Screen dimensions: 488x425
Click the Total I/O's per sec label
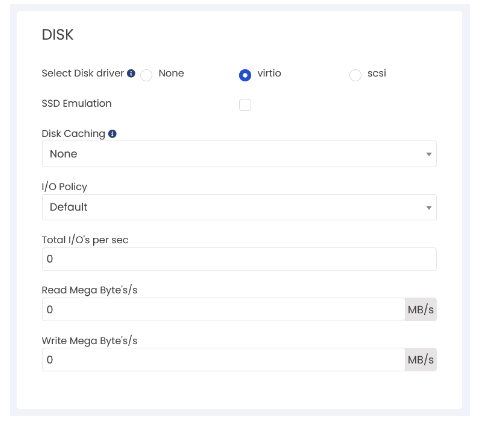[85, 240]
